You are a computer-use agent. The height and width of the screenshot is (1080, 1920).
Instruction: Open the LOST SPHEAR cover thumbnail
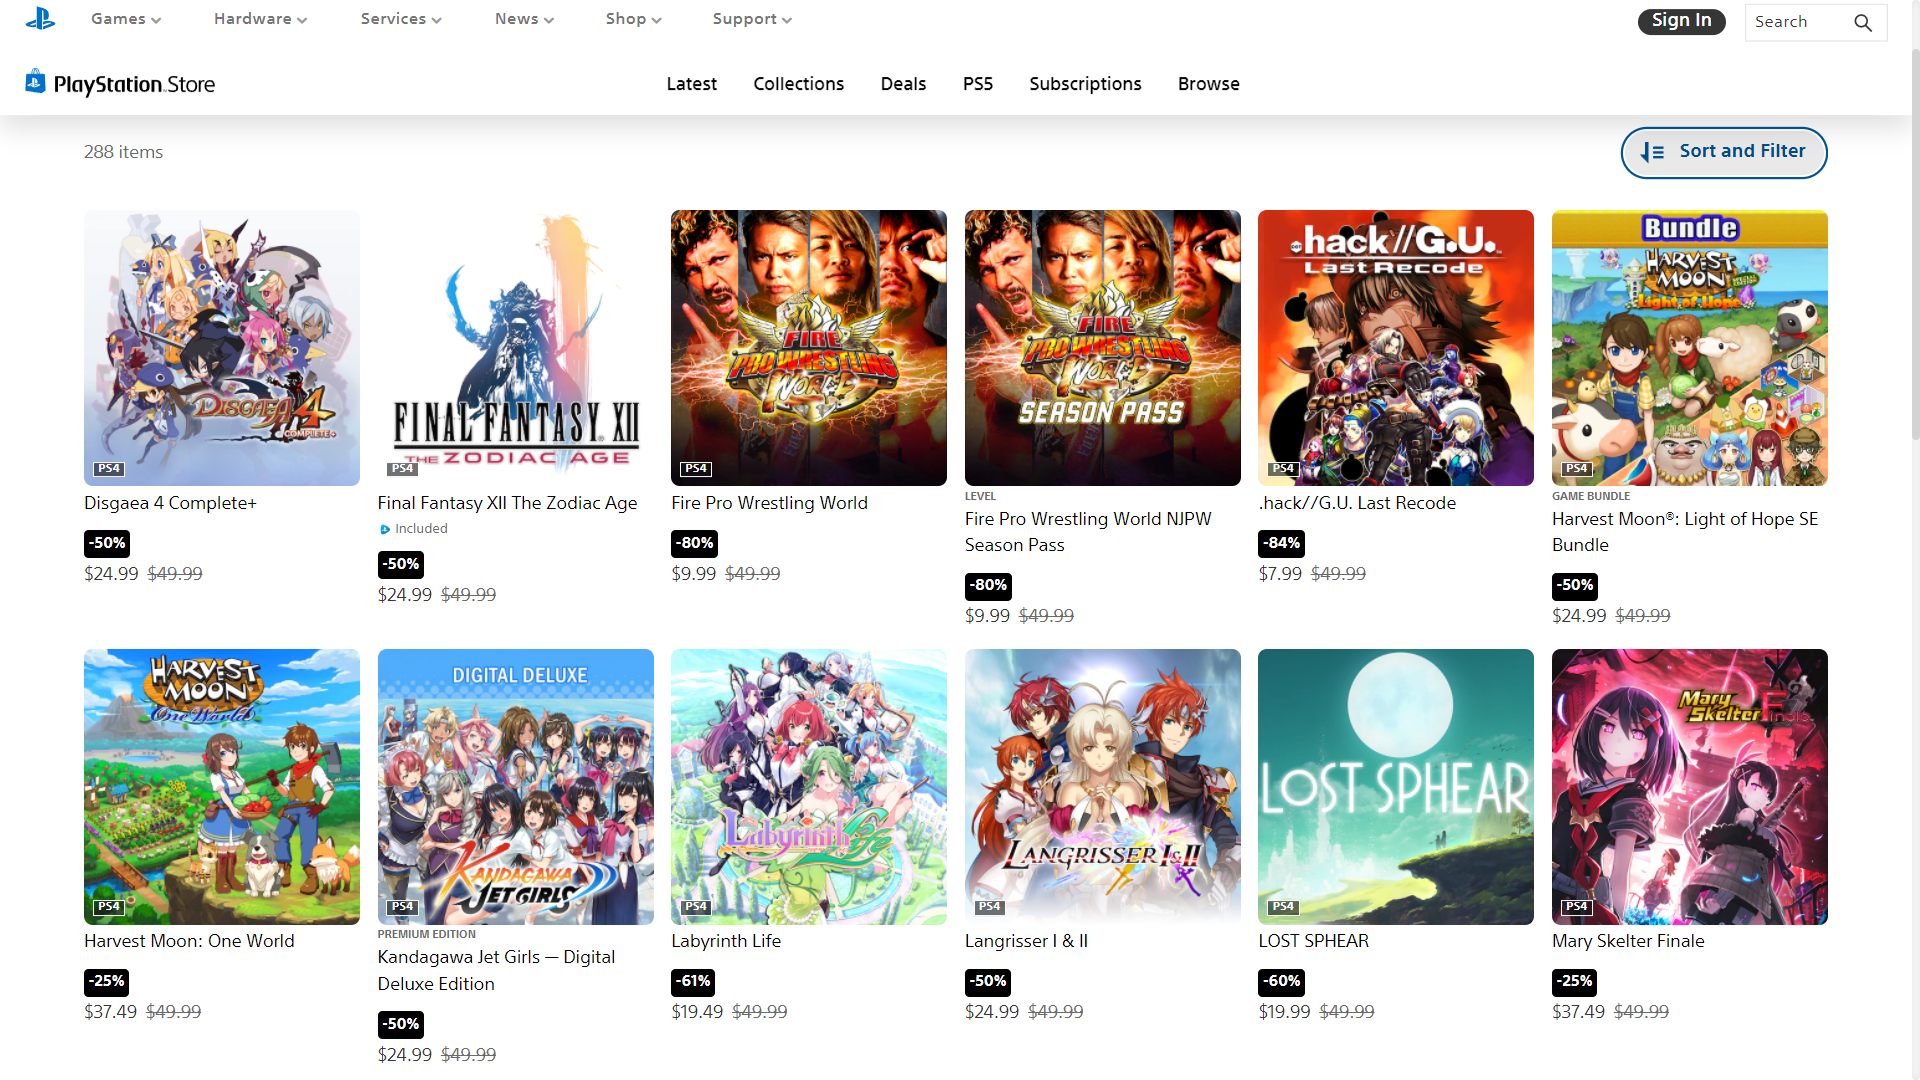[1395, 786]
